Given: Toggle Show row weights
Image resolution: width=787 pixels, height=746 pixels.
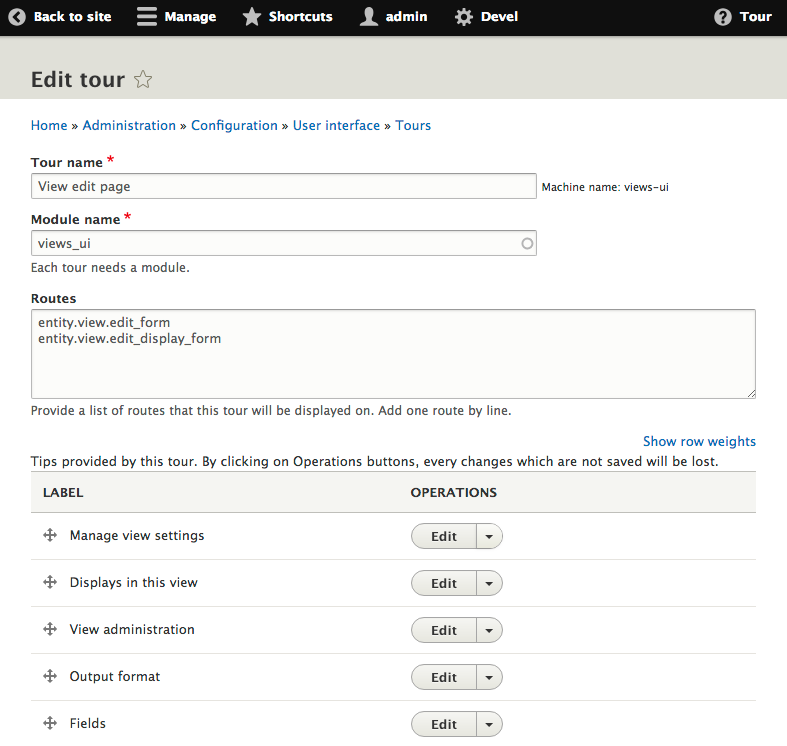Looking at the screenshot, I should [x=699, y=441].
